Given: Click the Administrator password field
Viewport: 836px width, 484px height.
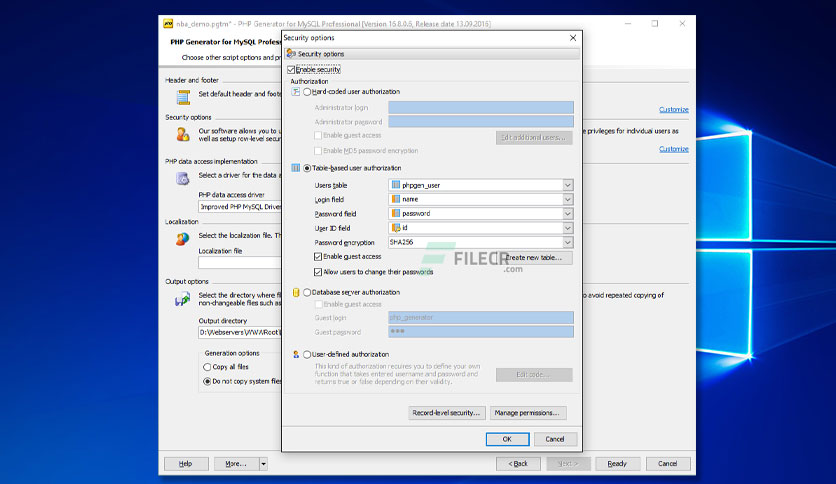Looking at the screenshot, I should (481, 122).
